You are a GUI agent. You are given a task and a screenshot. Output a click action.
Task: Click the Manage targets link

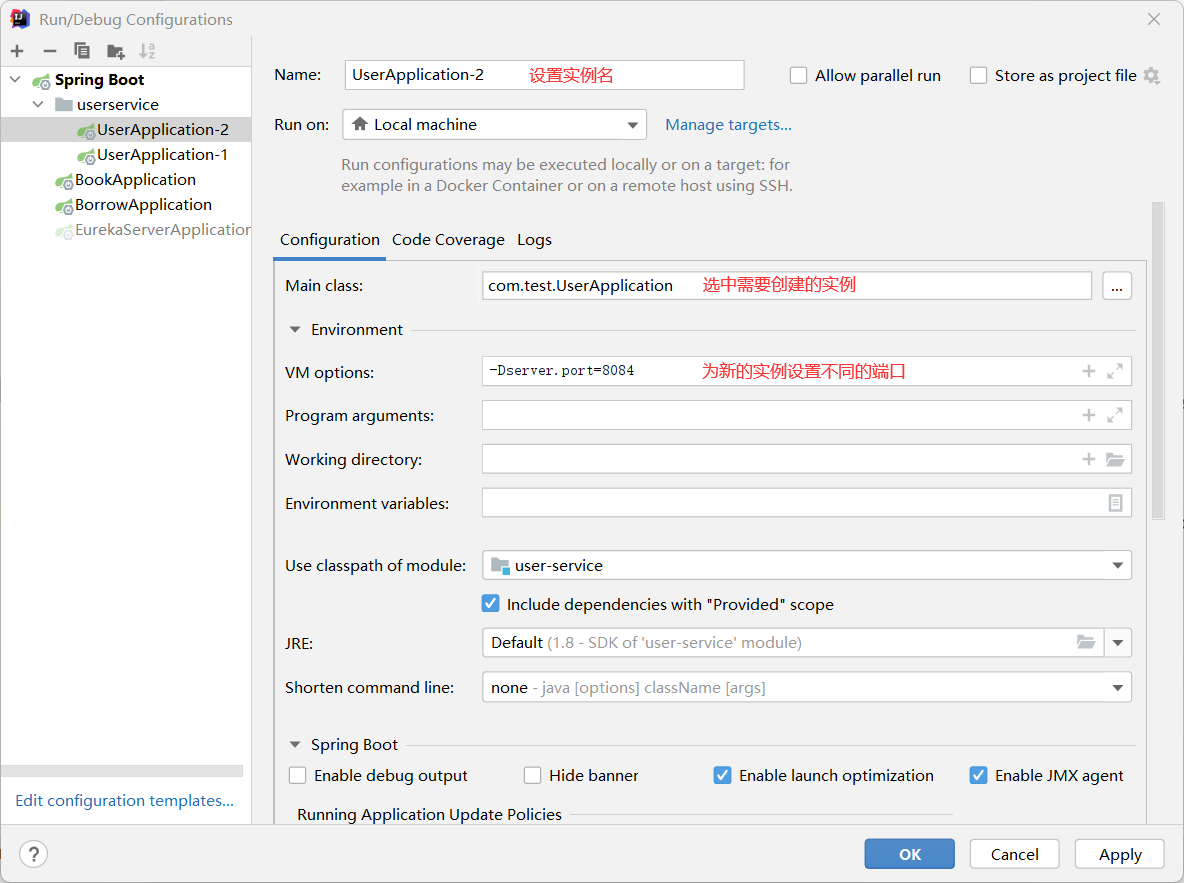[x=728, y=125]
